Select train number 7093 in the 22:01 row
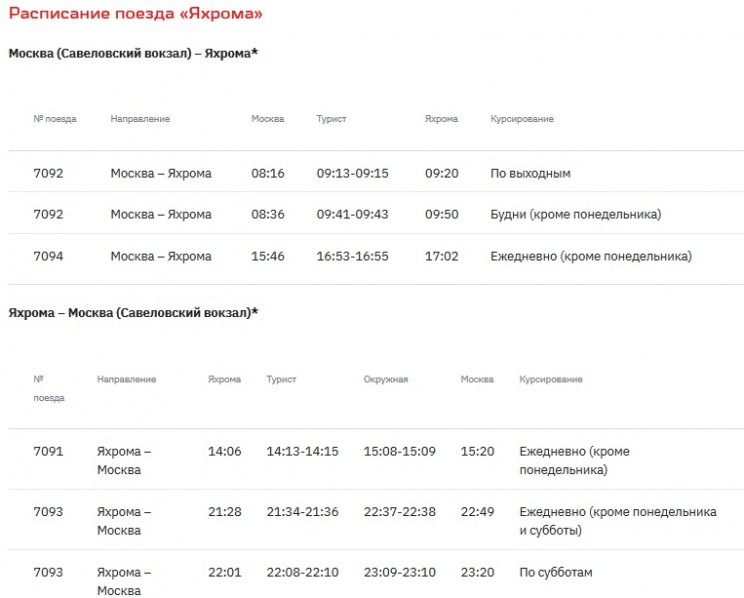This screenshot has height=598, width=744. [48, 572]
